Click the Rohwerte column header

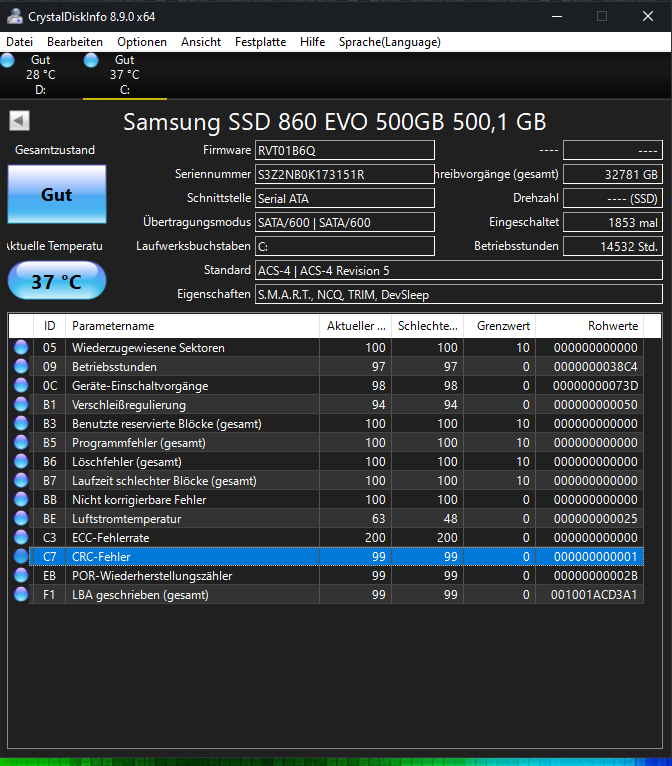click(590, 326)
